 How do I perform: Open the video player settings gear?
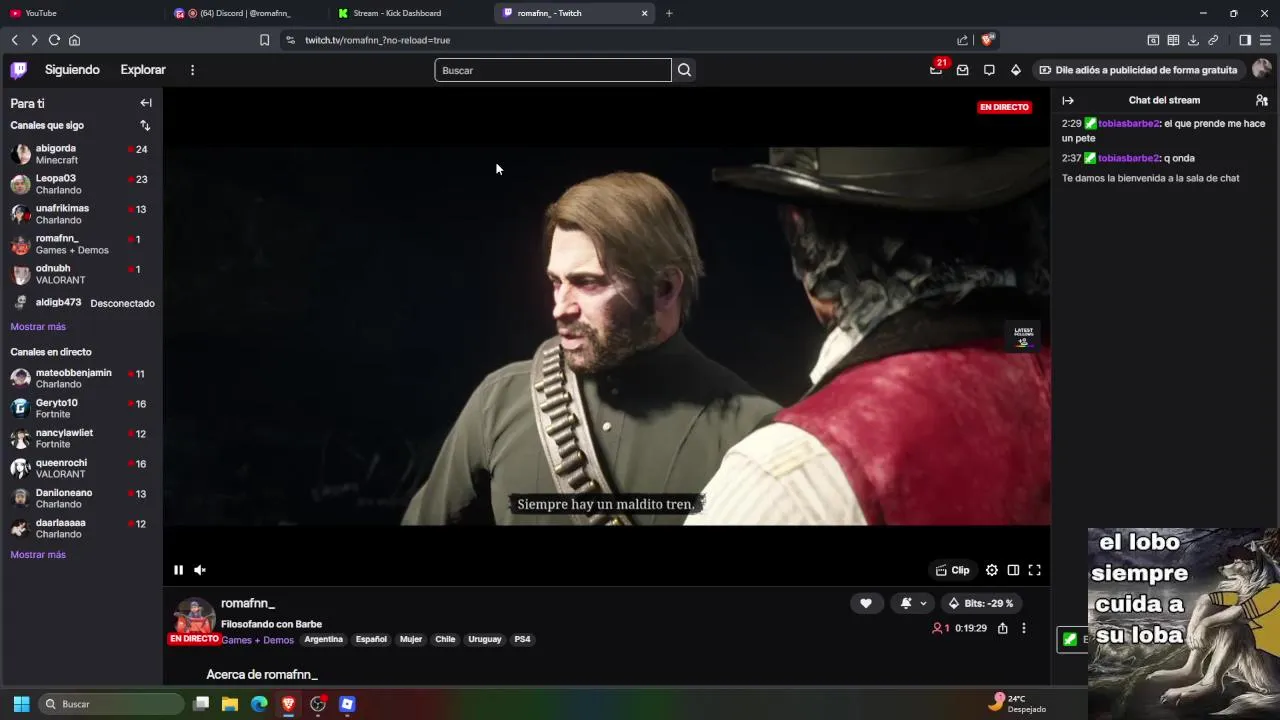992,570
